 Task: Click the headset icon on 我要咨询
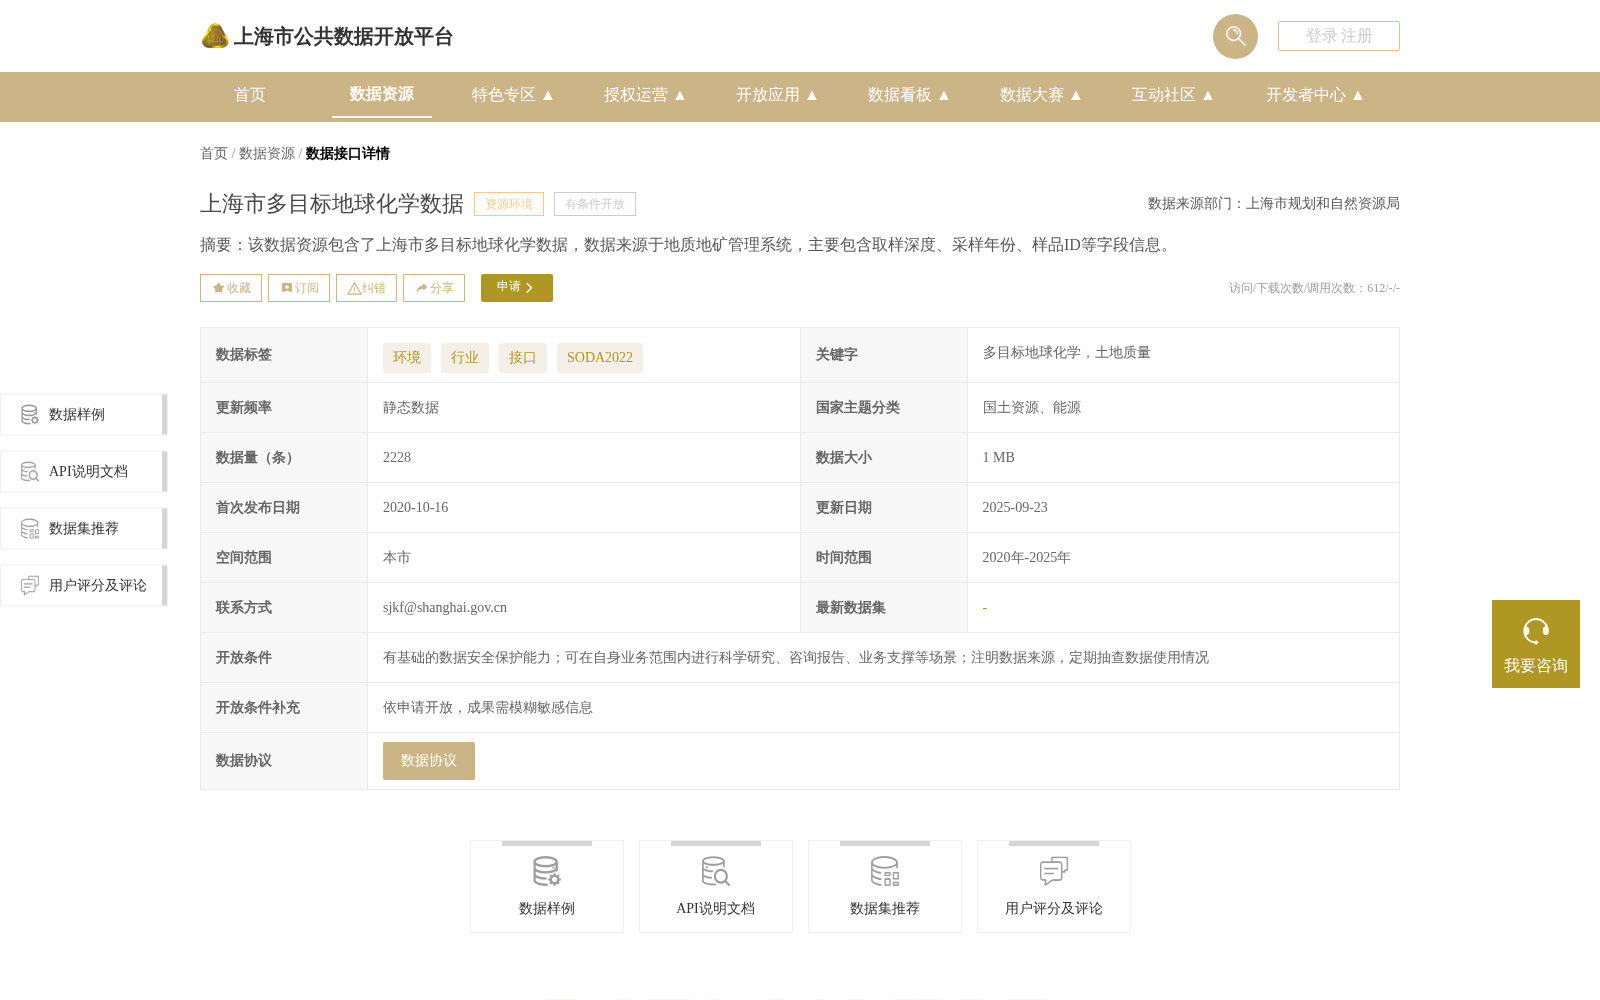1536,631
